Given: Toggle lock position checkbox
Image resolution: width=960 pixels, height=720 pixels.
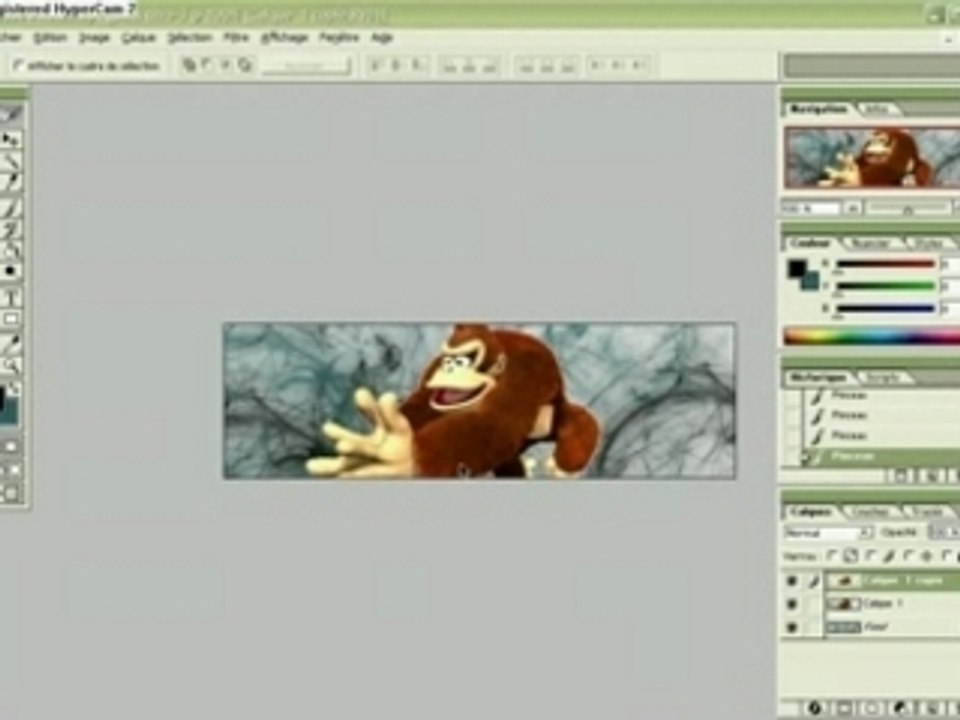Looking at the screenshot, I should (908, 556).
